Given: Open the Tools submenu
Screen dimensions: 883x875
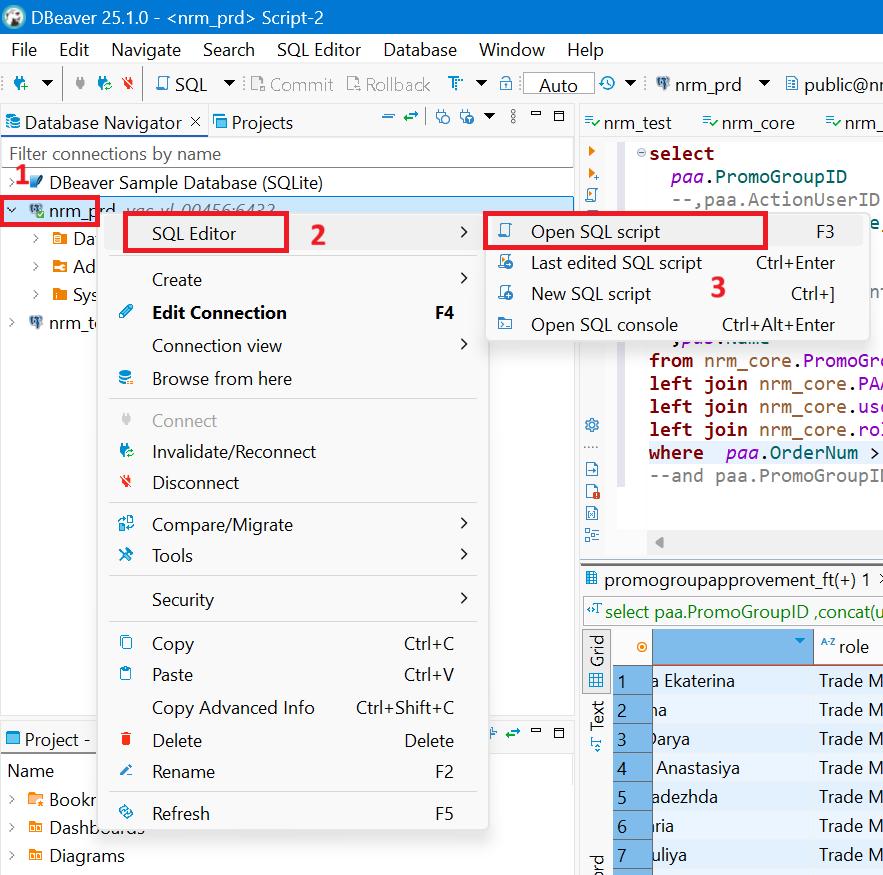Looking at the screenshot, I should pos(292,556).
